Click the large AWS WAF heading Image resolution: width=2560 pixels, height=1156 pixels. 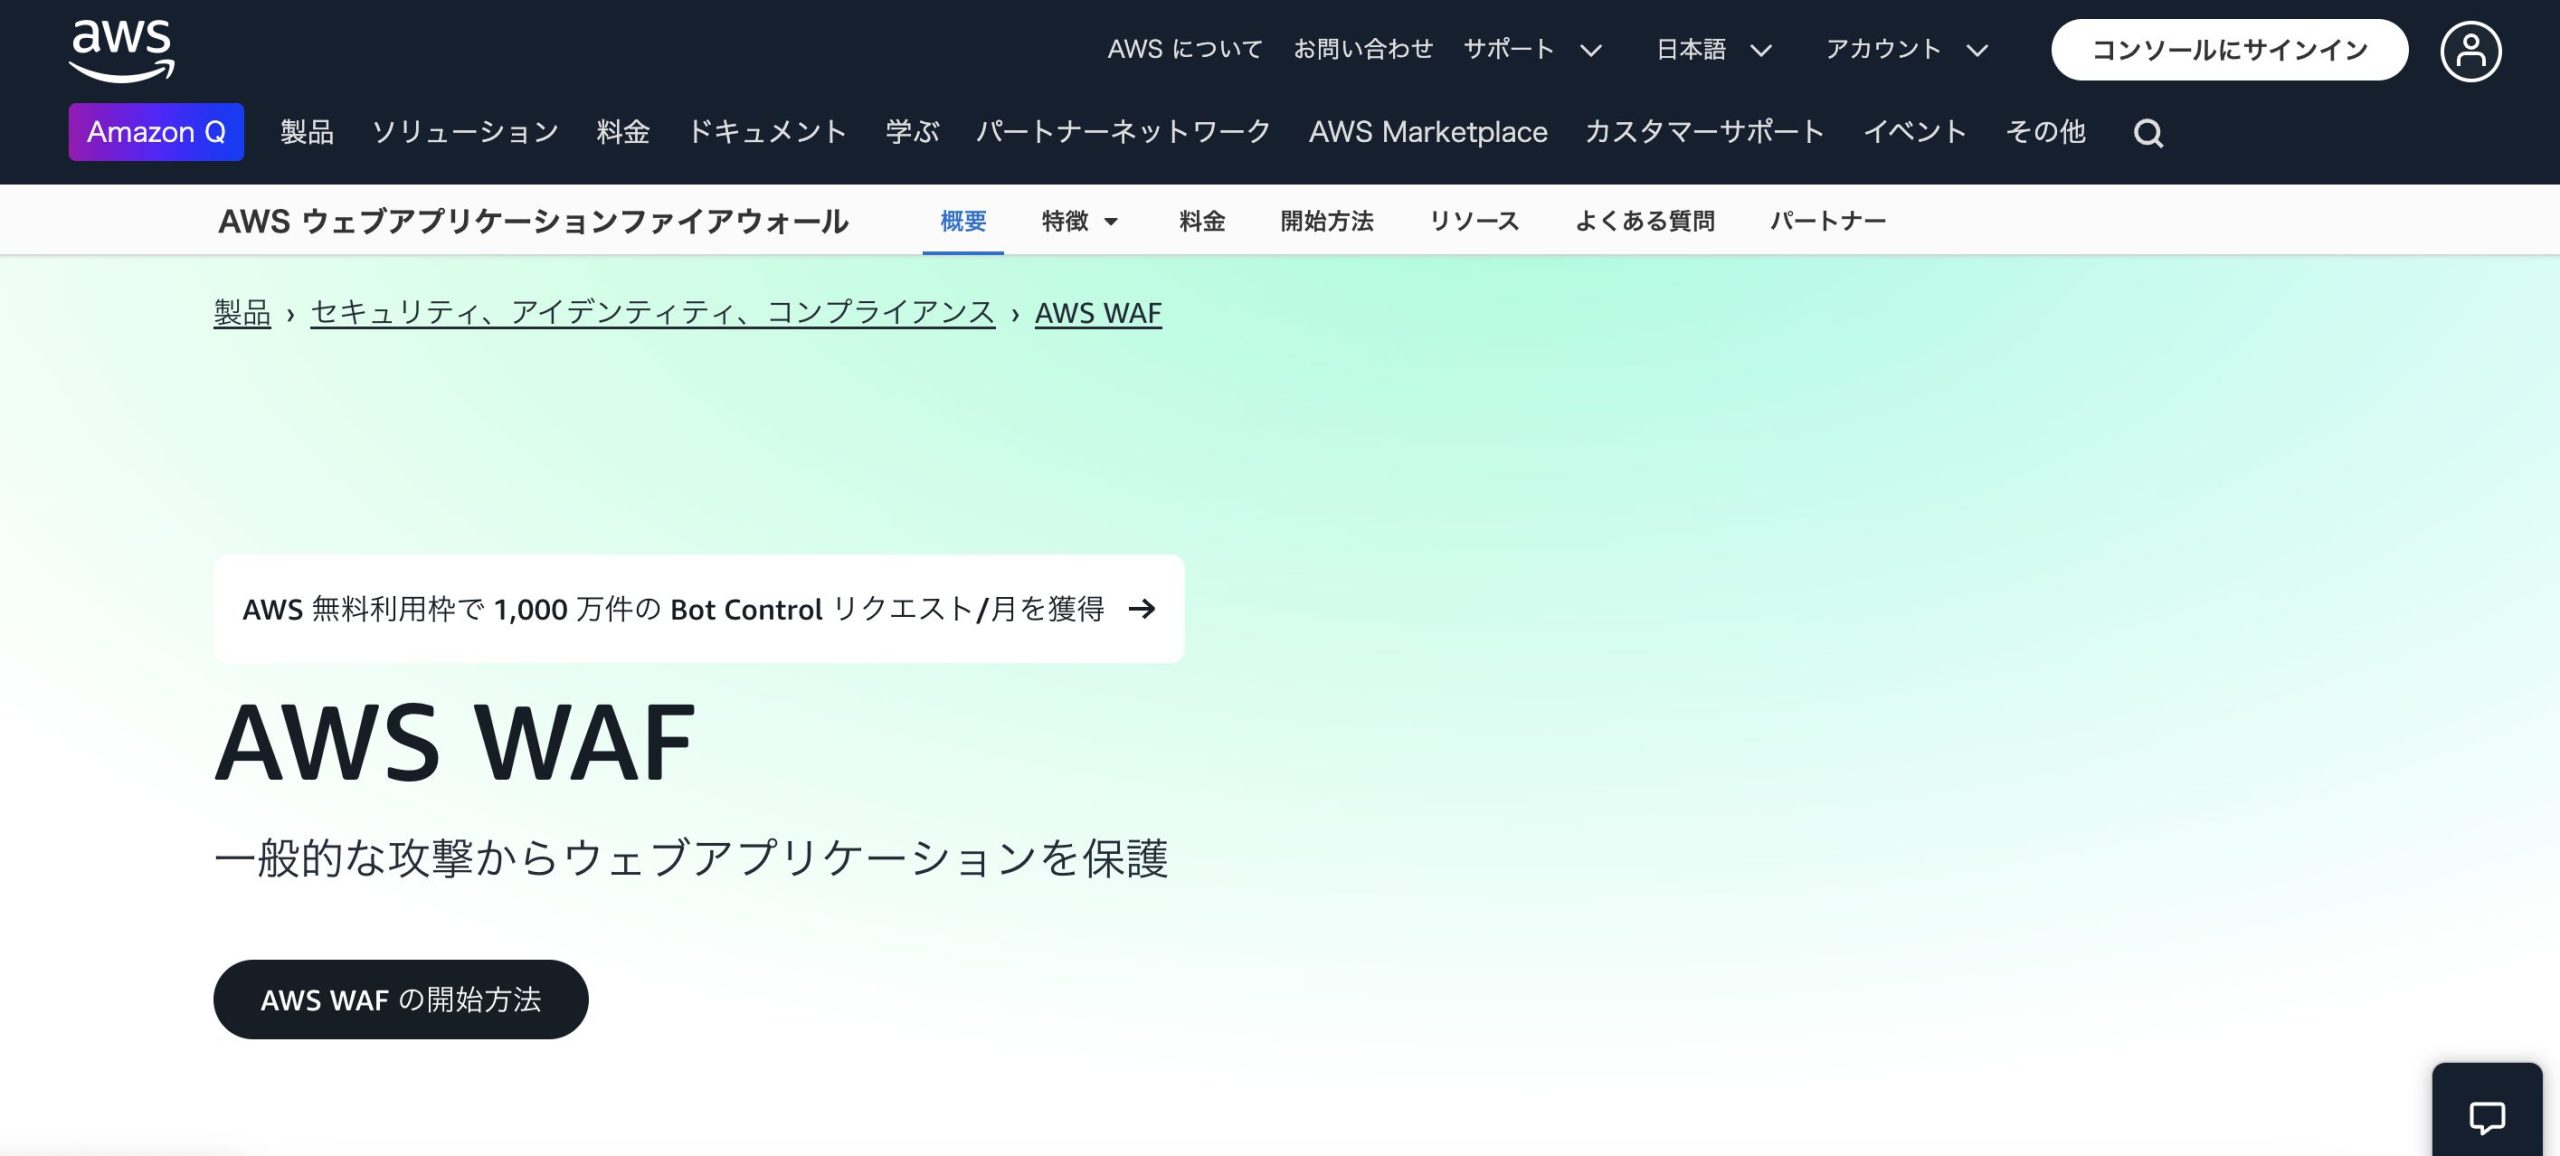(x=455, y=742)
